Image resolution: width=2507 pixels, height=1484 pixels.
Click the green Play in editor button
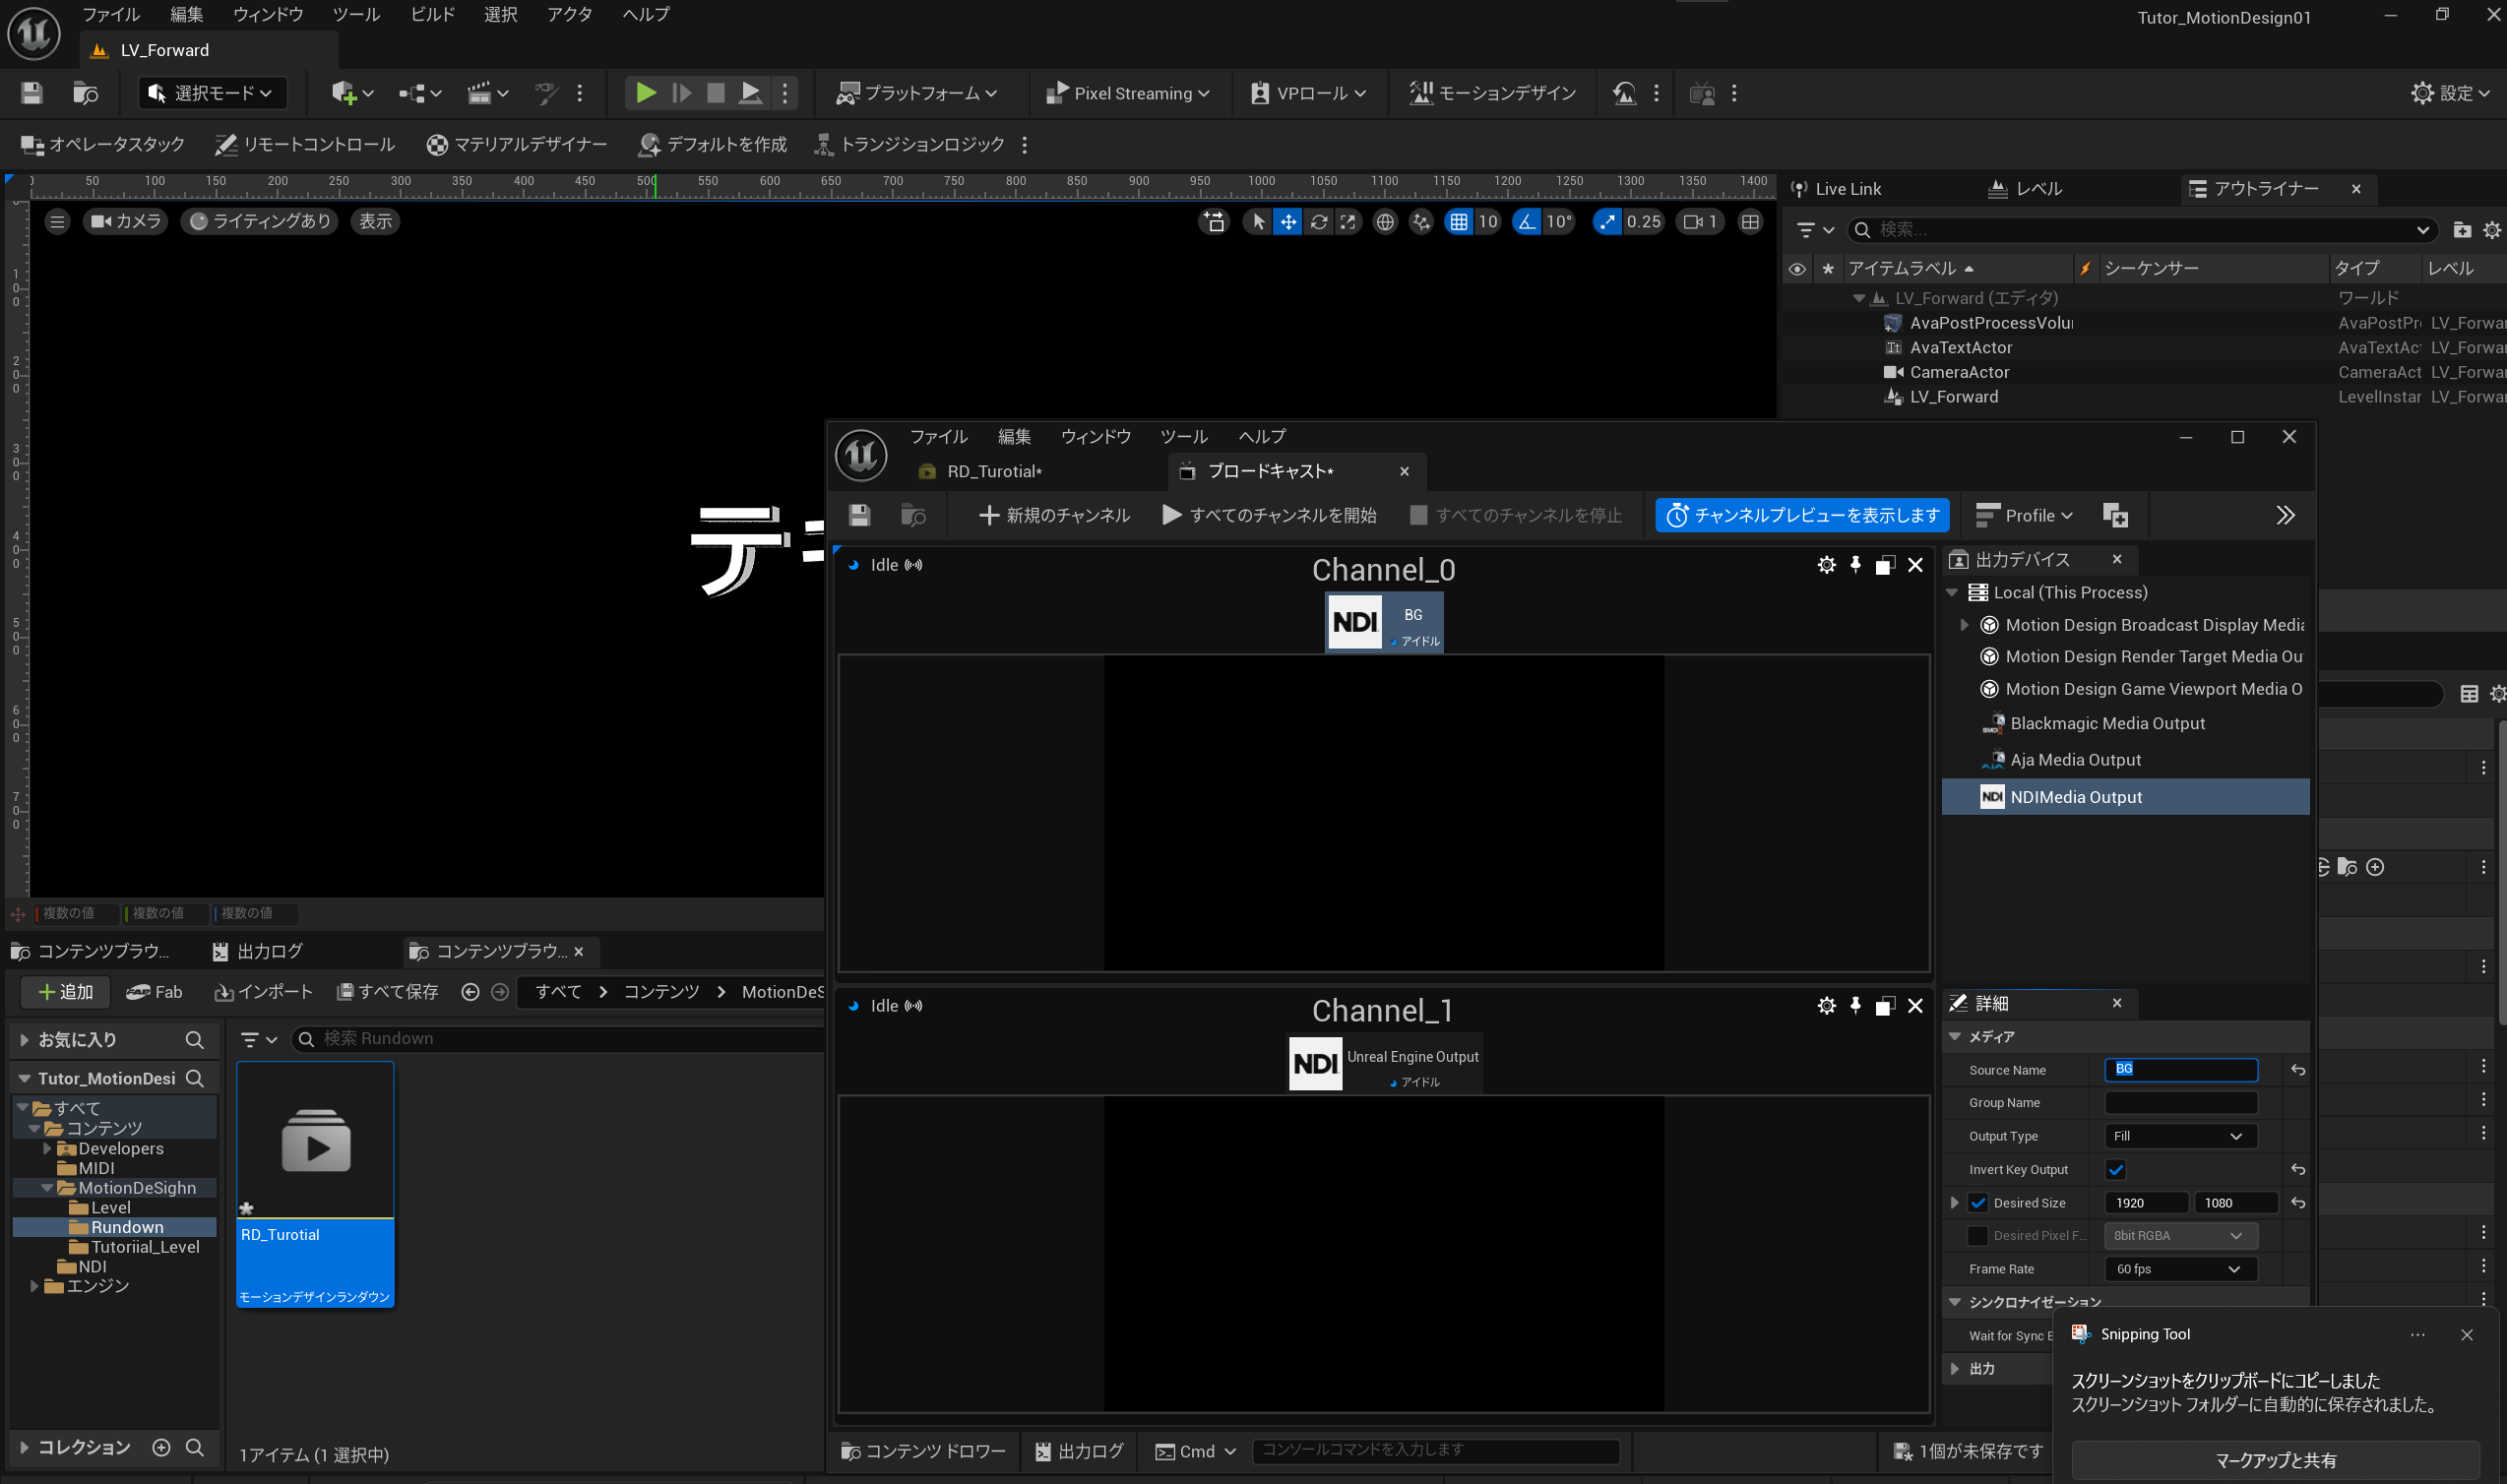click(x=645, y=93)
